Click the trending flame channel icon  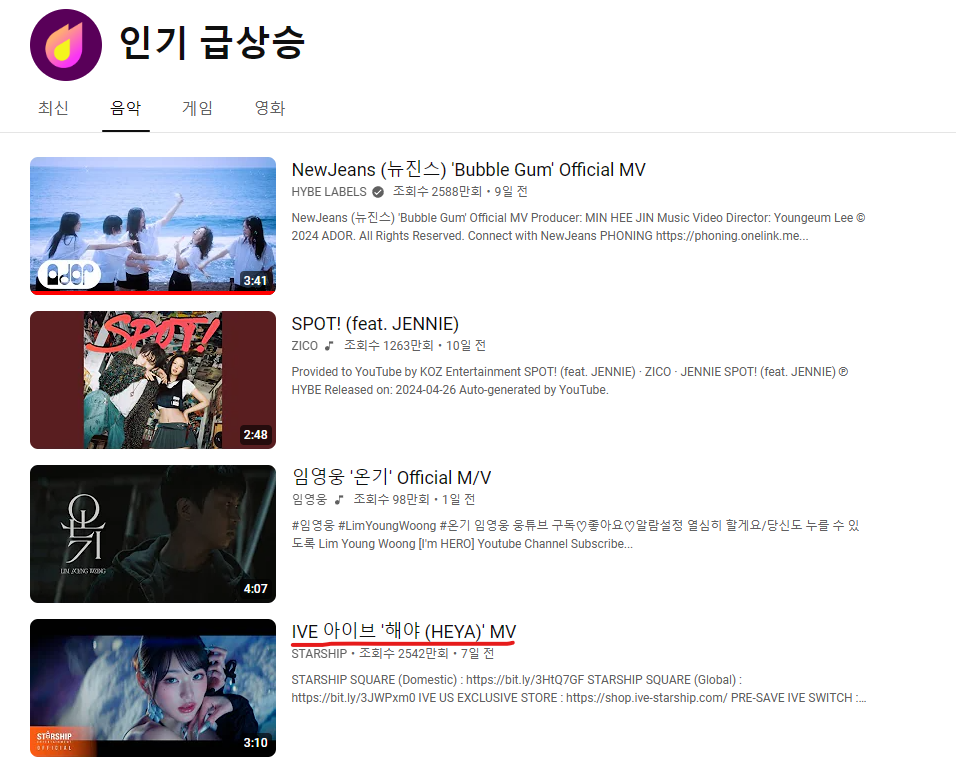coord(66,45)
